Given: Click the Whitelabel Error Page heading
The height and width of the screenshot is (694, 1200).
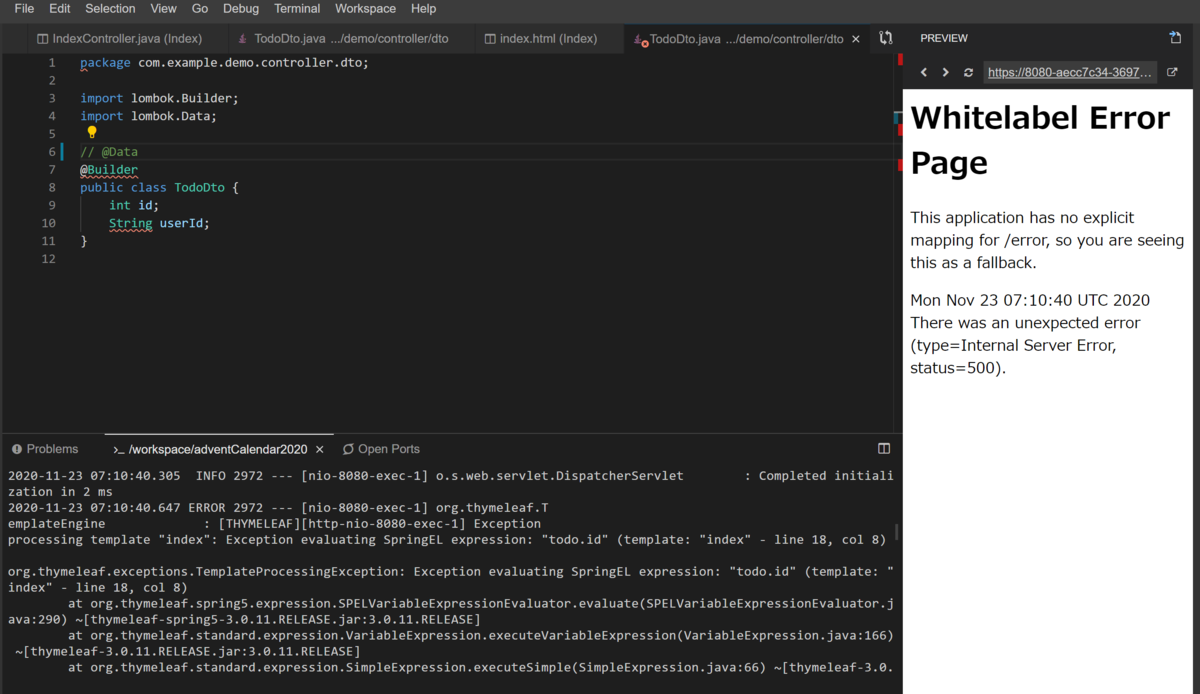Looking at the screenshot, I should tap(1040, 140).
